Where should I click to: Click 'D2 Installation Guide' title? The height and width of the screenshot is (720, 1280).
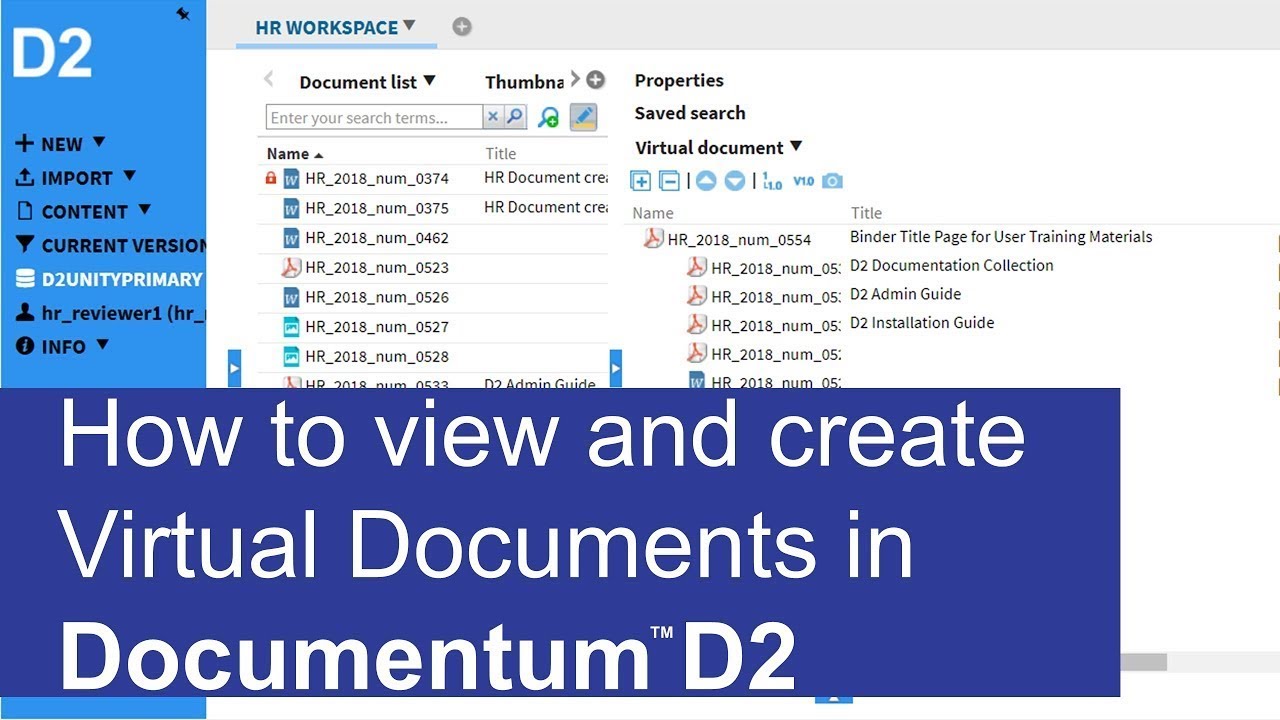[922, 322]
